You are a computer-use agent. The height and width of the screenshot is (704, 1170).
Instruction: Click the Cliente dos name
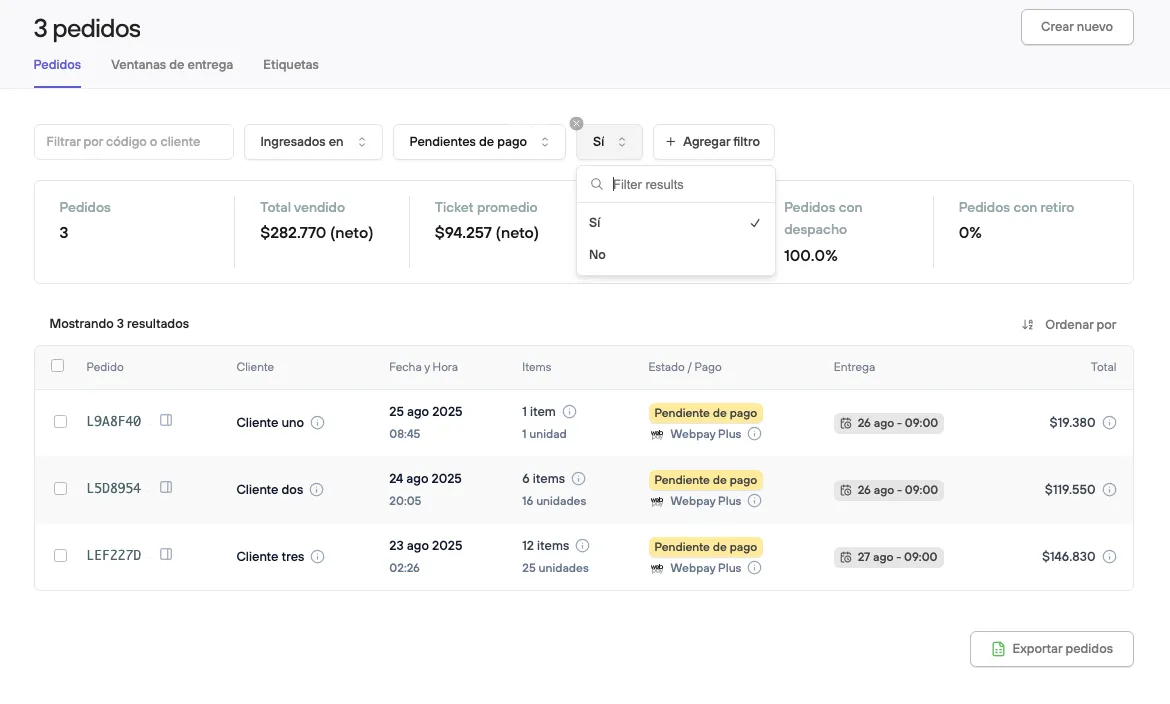click(269, 490)
